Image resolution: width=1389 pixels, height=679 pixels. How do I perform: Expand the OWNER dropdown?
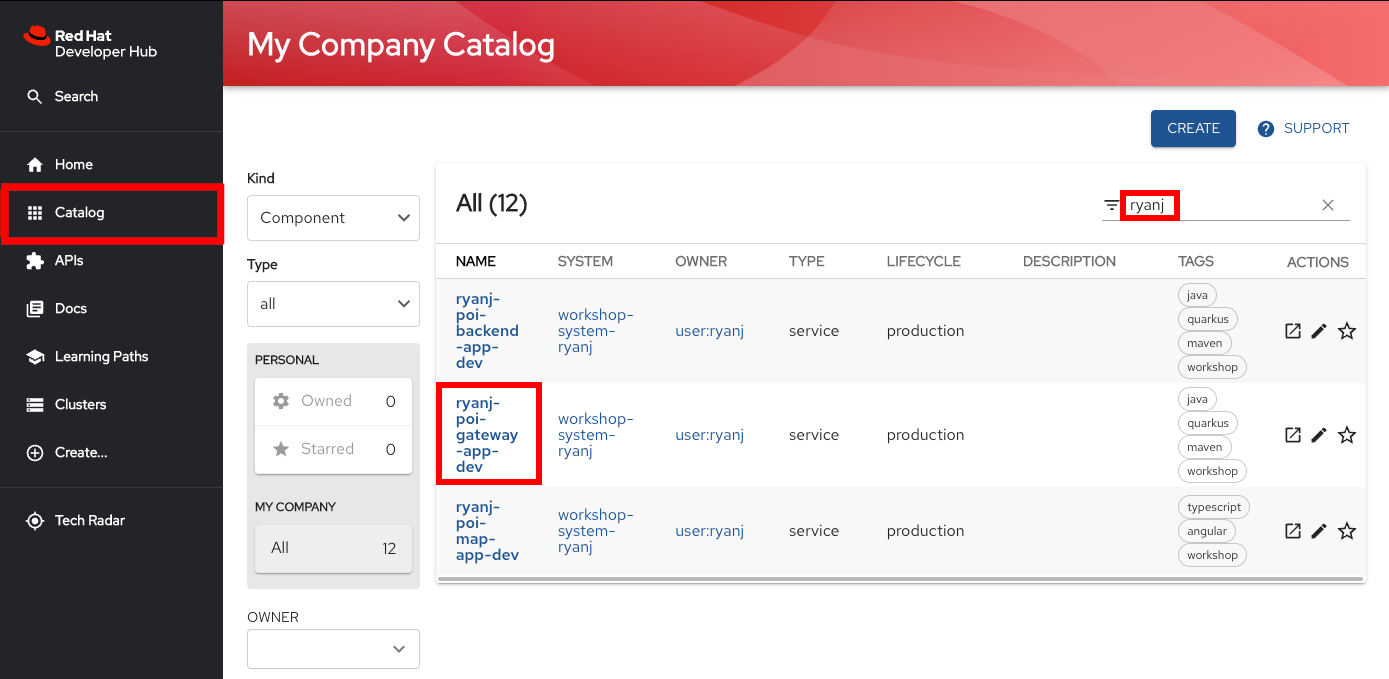(x=333, y=649)
